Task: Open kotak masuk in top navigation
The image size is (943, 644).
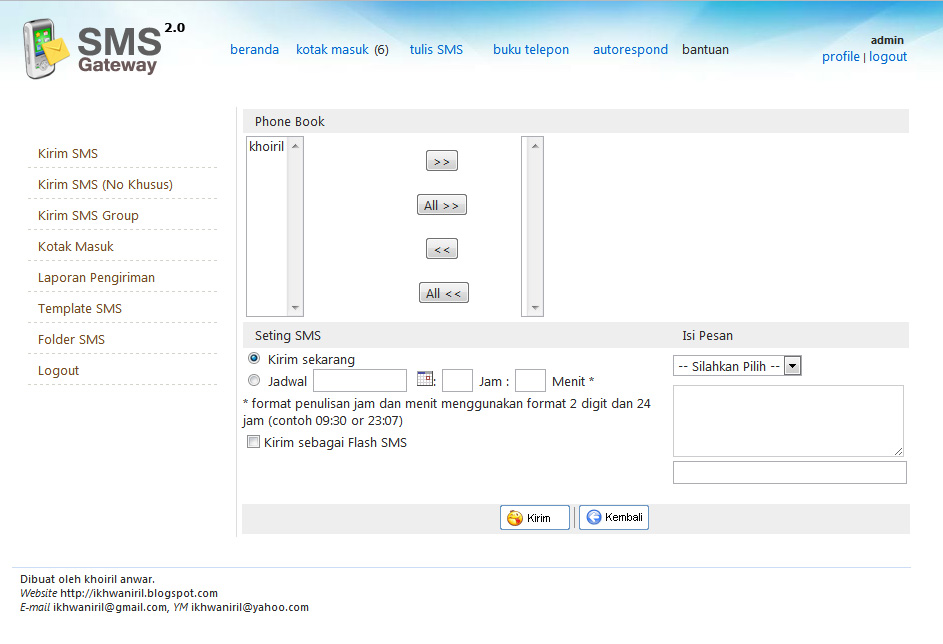Action: coord(332,50)
